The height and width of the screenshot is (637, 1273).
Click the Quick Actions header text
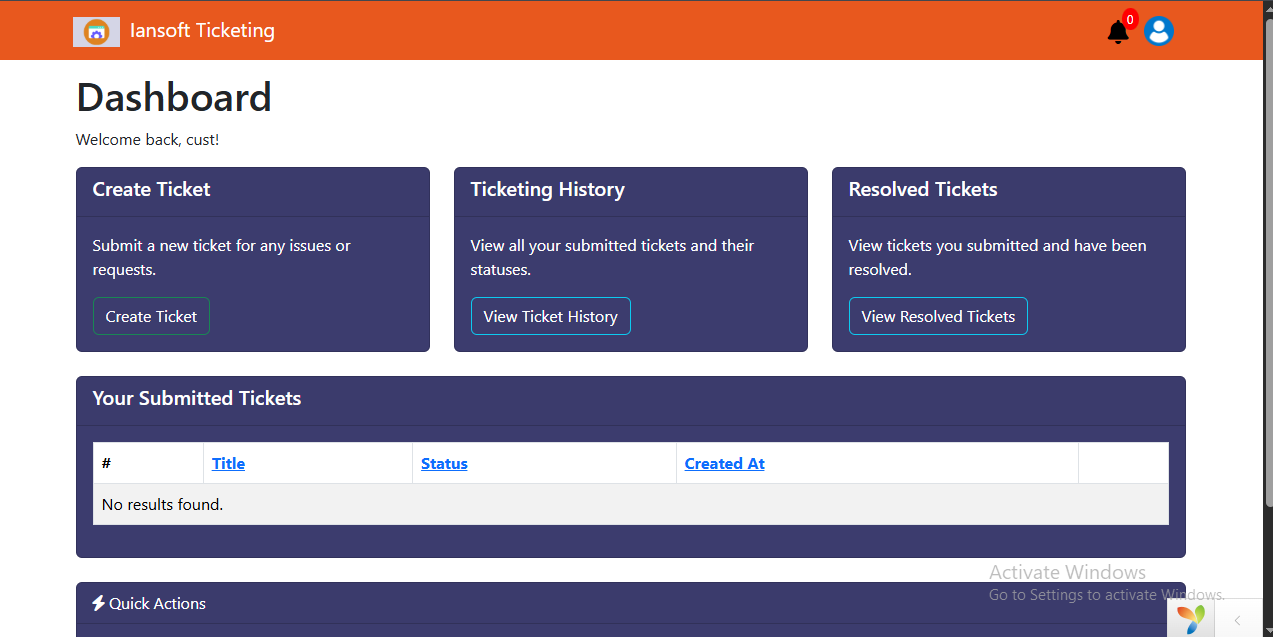pos(157,603)
